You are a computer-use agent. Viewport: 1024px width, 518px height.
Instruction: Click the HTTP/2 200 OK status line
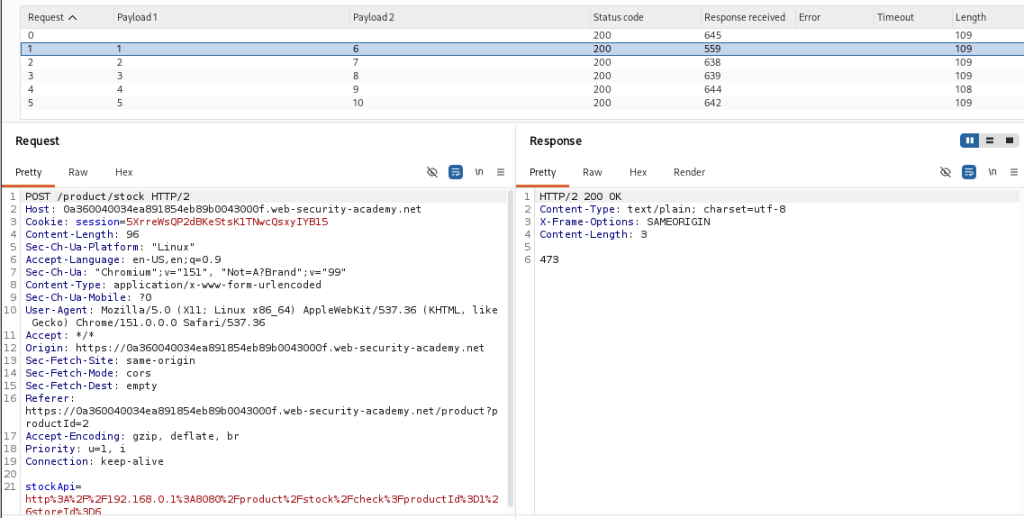point(580,197)
